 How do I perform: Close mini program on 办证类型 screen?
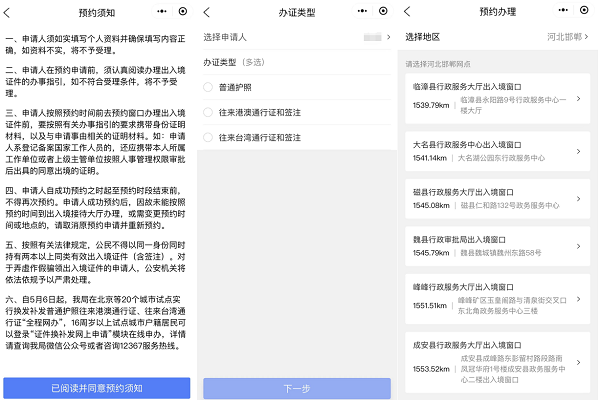tap(383, 11)
